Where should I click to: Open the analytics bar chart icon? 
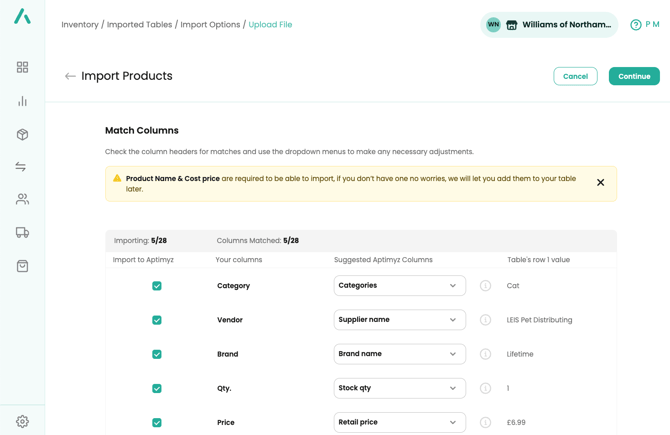22,101
